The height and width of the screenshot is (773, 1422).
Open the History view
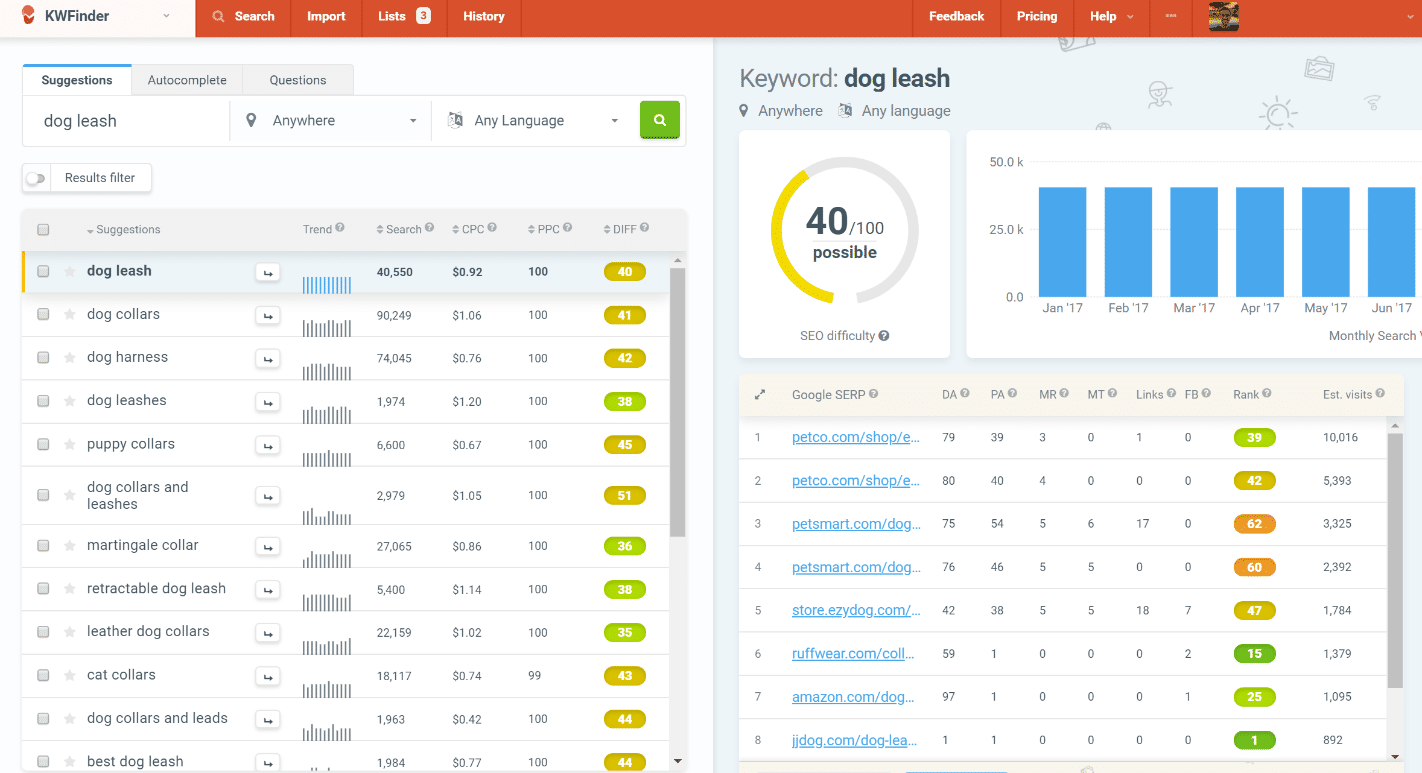point(483,17)
